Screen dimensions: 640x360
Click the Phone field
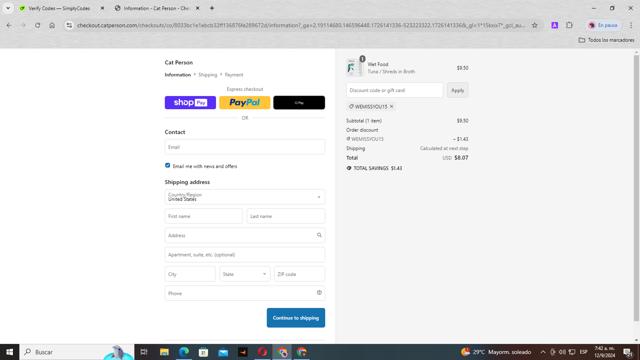point(245,293)
